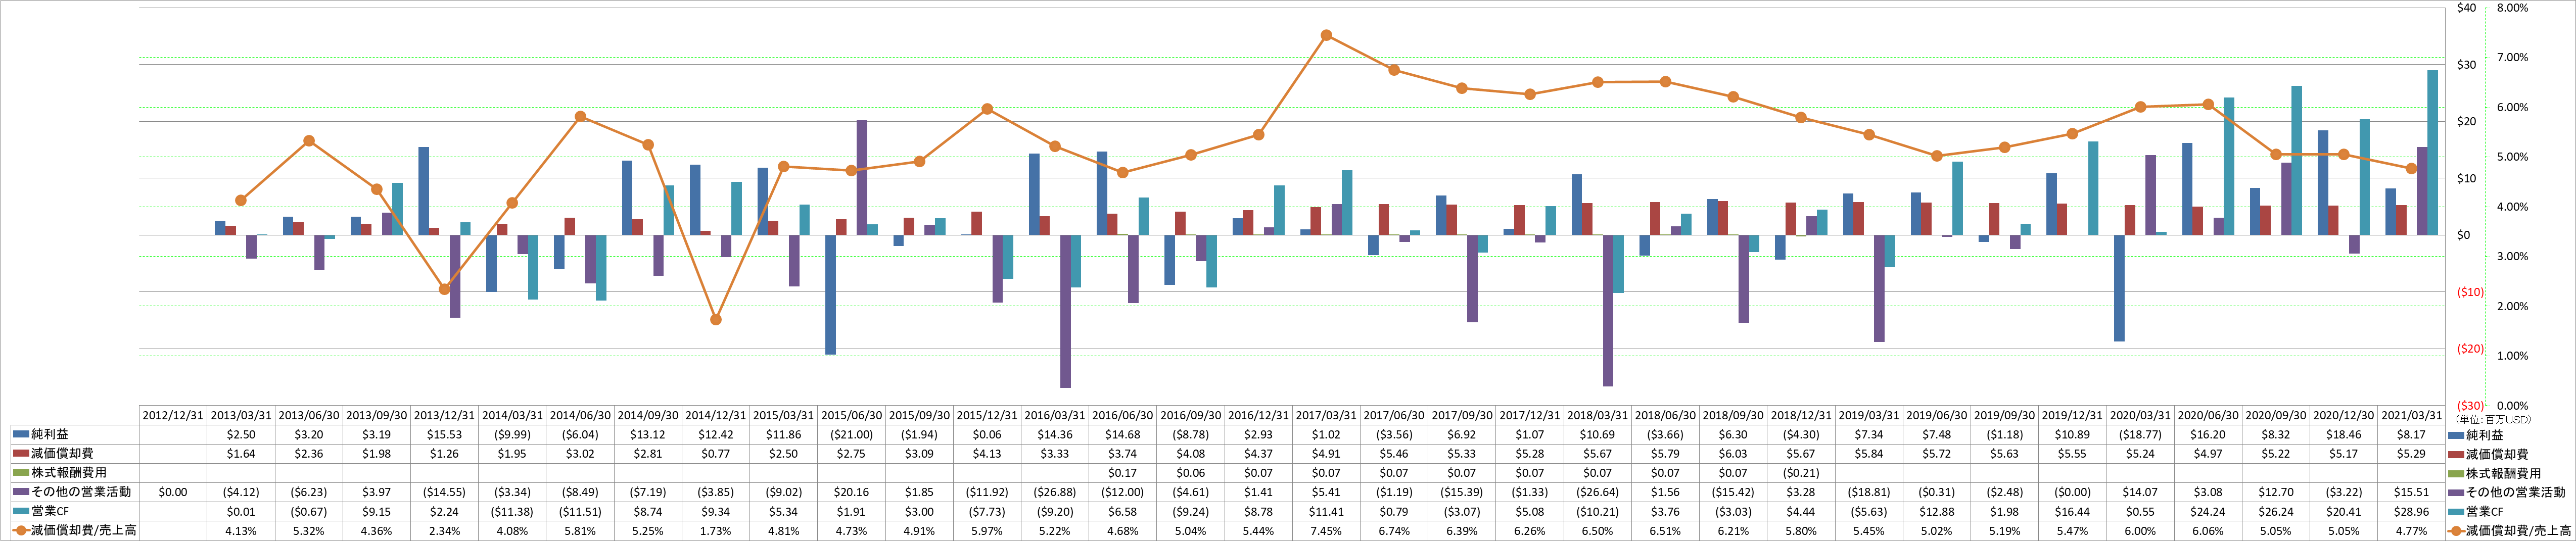Click red 減価償却費 color key in table row

pos(21,454)
